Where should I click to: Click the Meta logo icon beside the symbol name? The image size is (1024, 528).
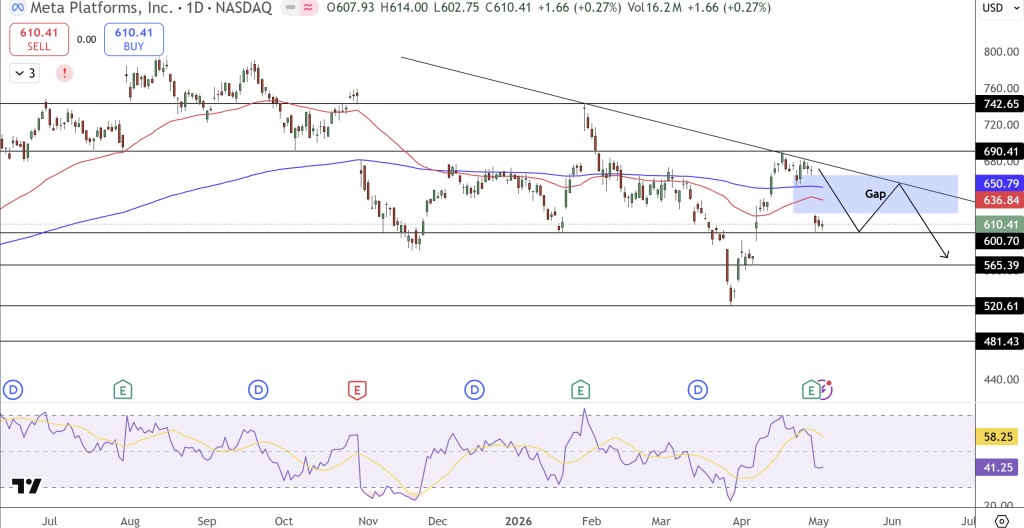[x=18, y=8]
